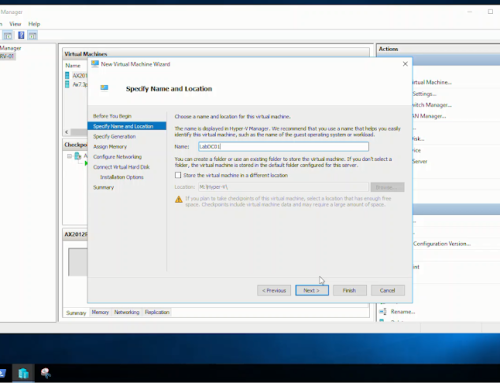This screenshot has width=500, height=383.
Task: Jump to the wizard Summary step
Action: pos(103,187)
